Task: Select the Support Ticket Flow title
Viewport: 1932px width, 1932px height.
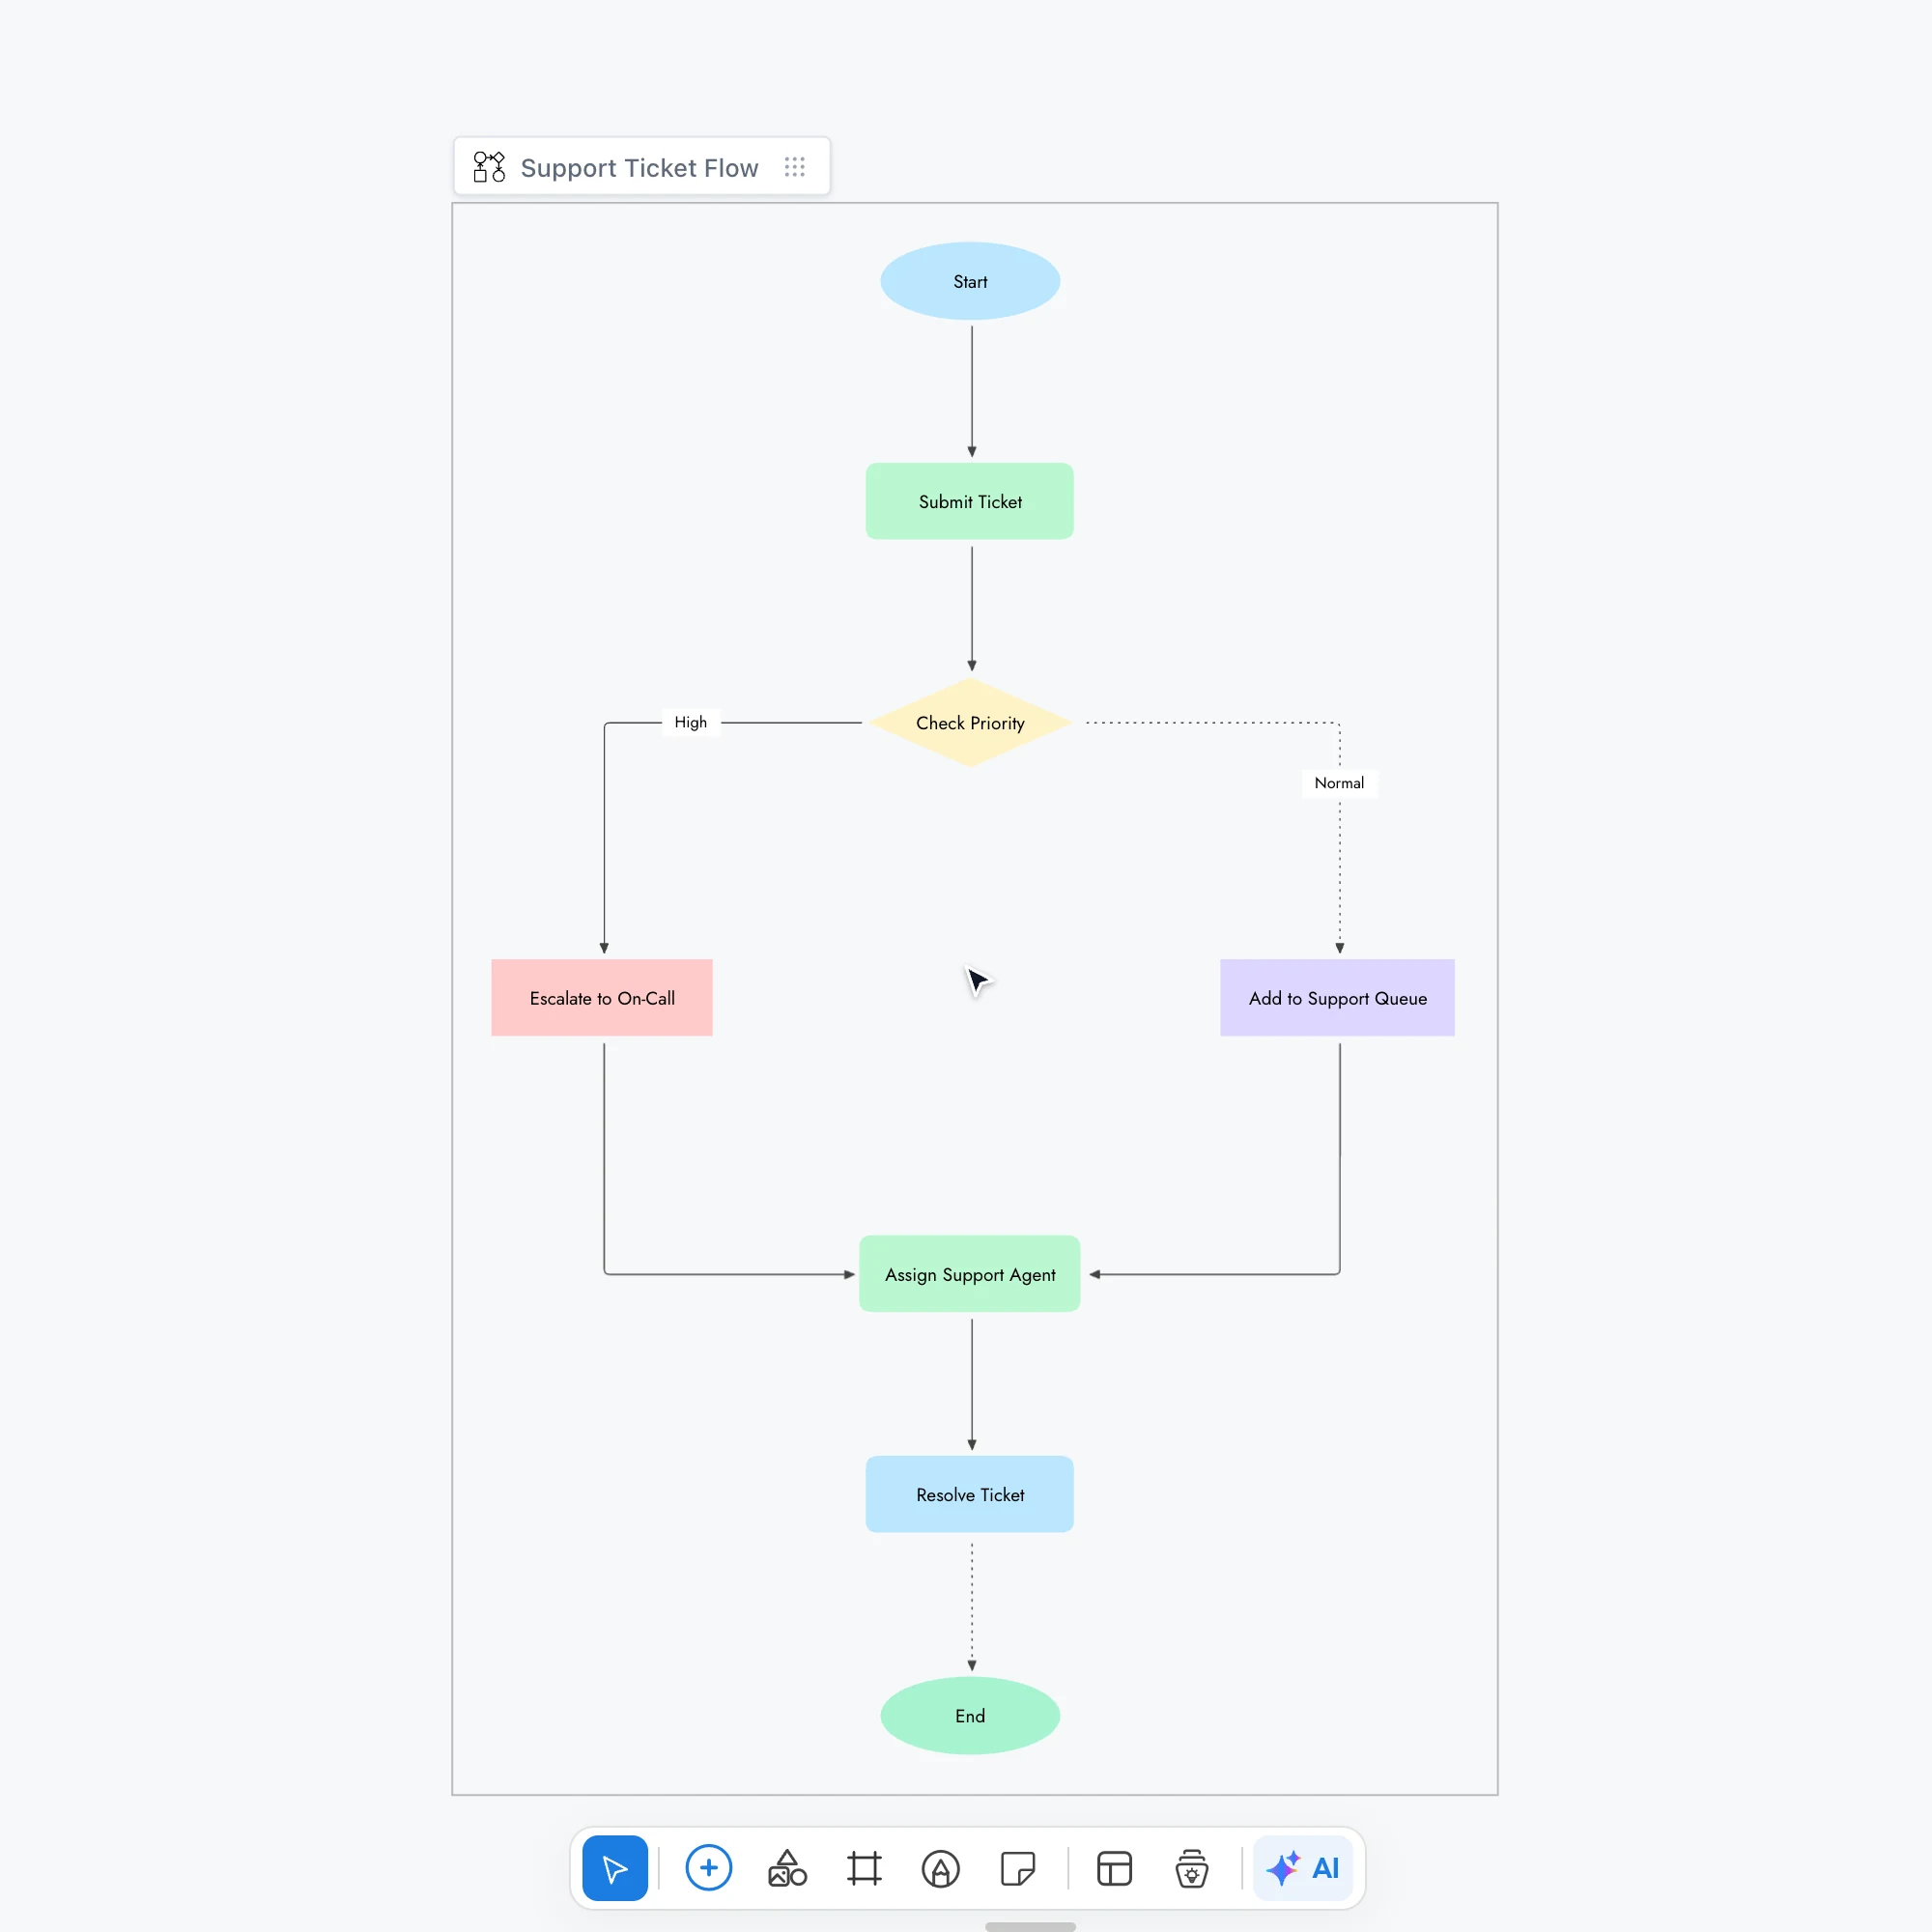Action: (640, 168)
